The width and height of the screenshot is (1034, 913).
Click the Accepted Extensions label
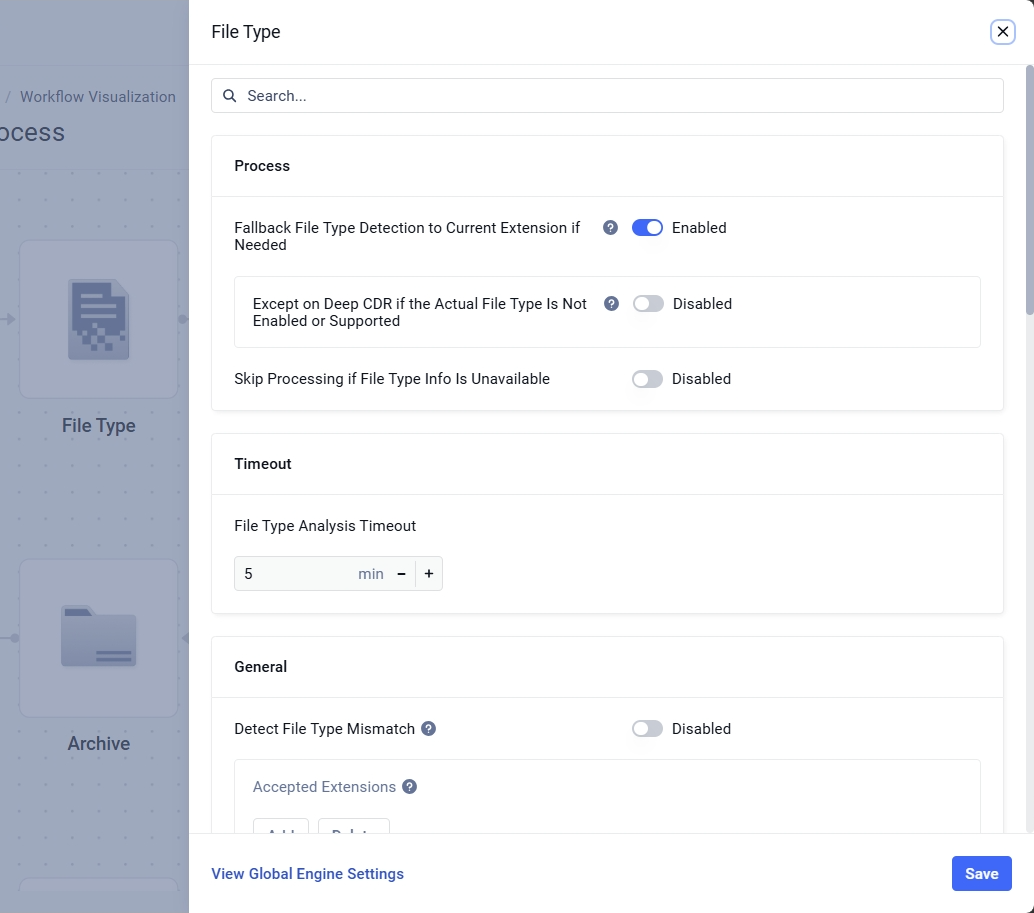coord(324,786)
